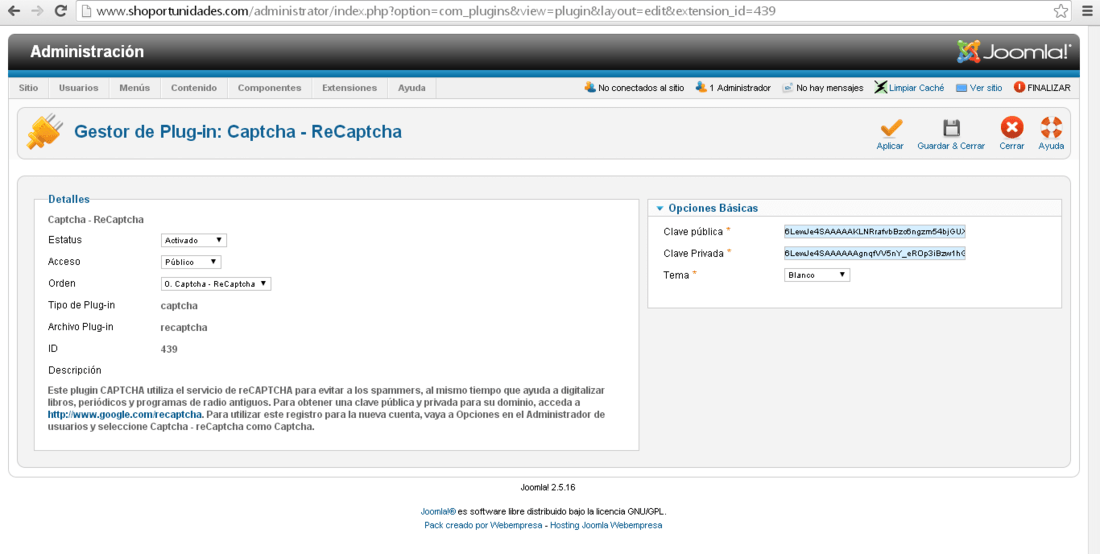Image resolution: width=1100 pixels, height=554 pixels.
Task: Reload the page with refresh icon
Action: point(60,11)
